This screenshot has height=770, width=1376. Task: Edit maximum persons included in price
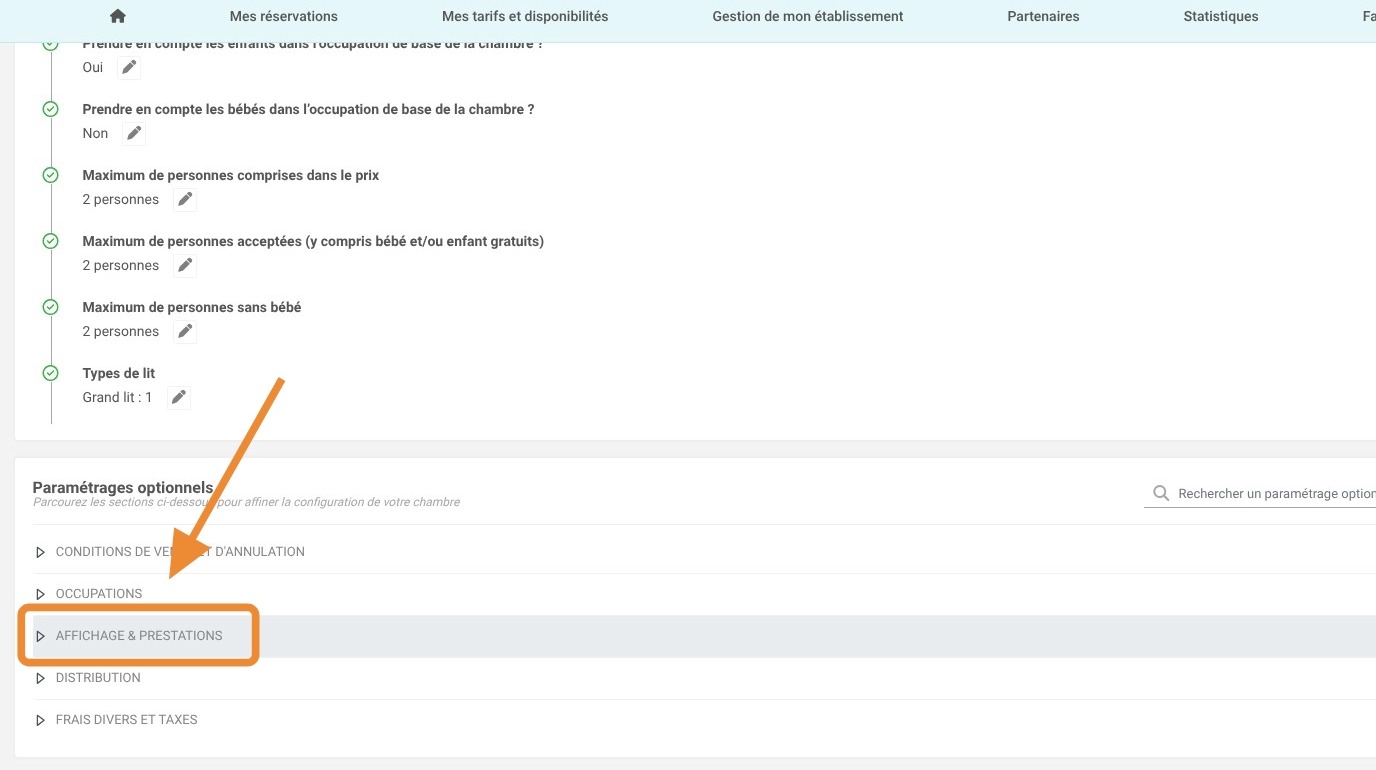[185, 199]
